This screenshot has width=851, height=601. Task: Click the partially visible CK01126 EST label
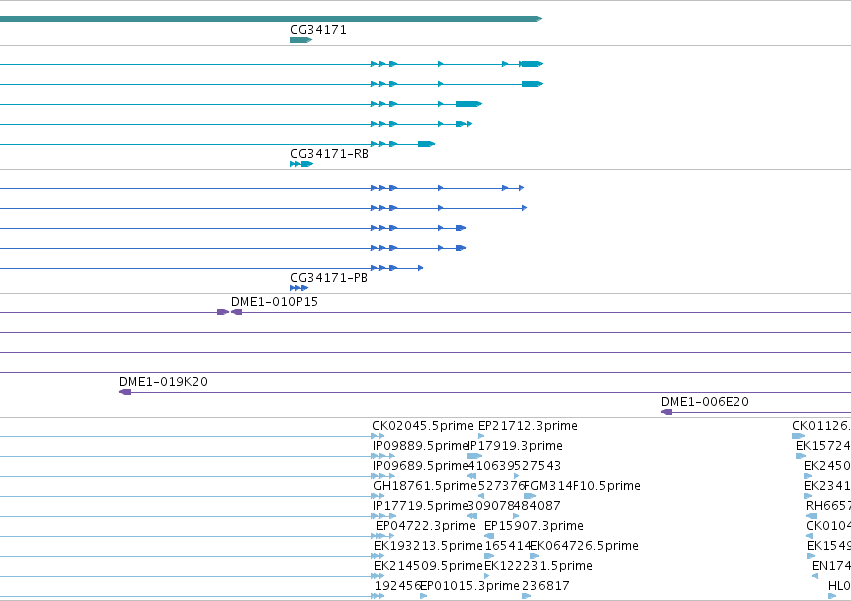pyautogui.click(x=821, y=426)
